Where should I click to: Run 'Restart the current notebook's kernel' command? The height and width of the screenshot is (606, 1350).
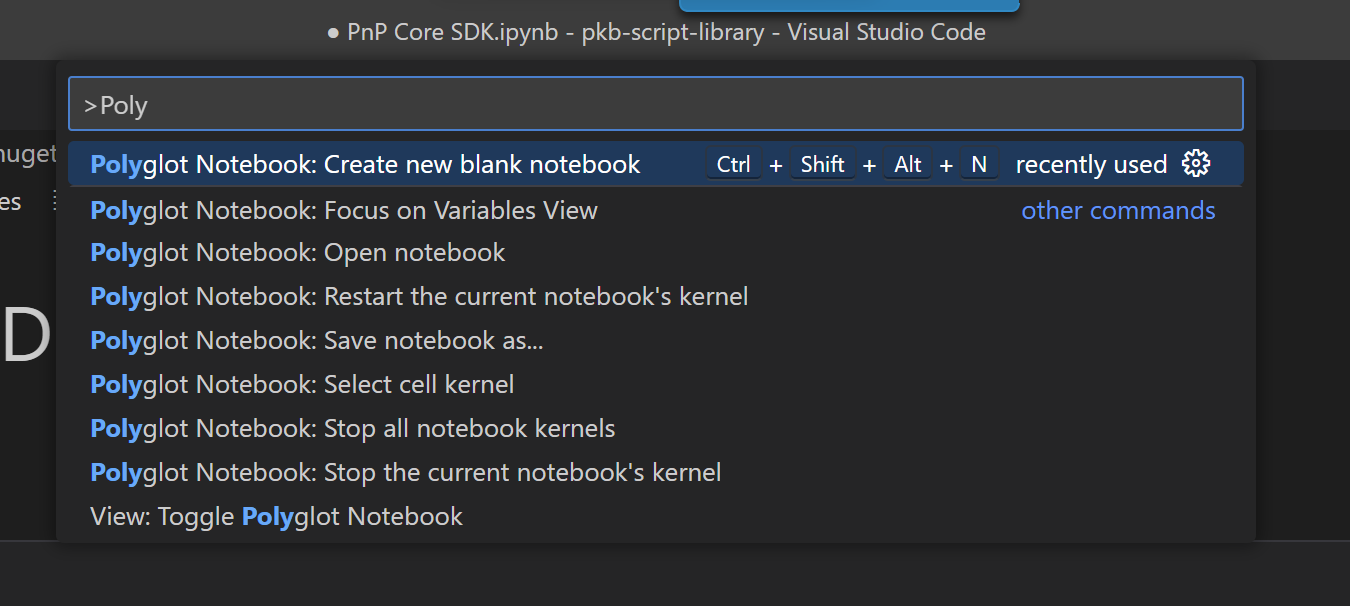(418, 296)
